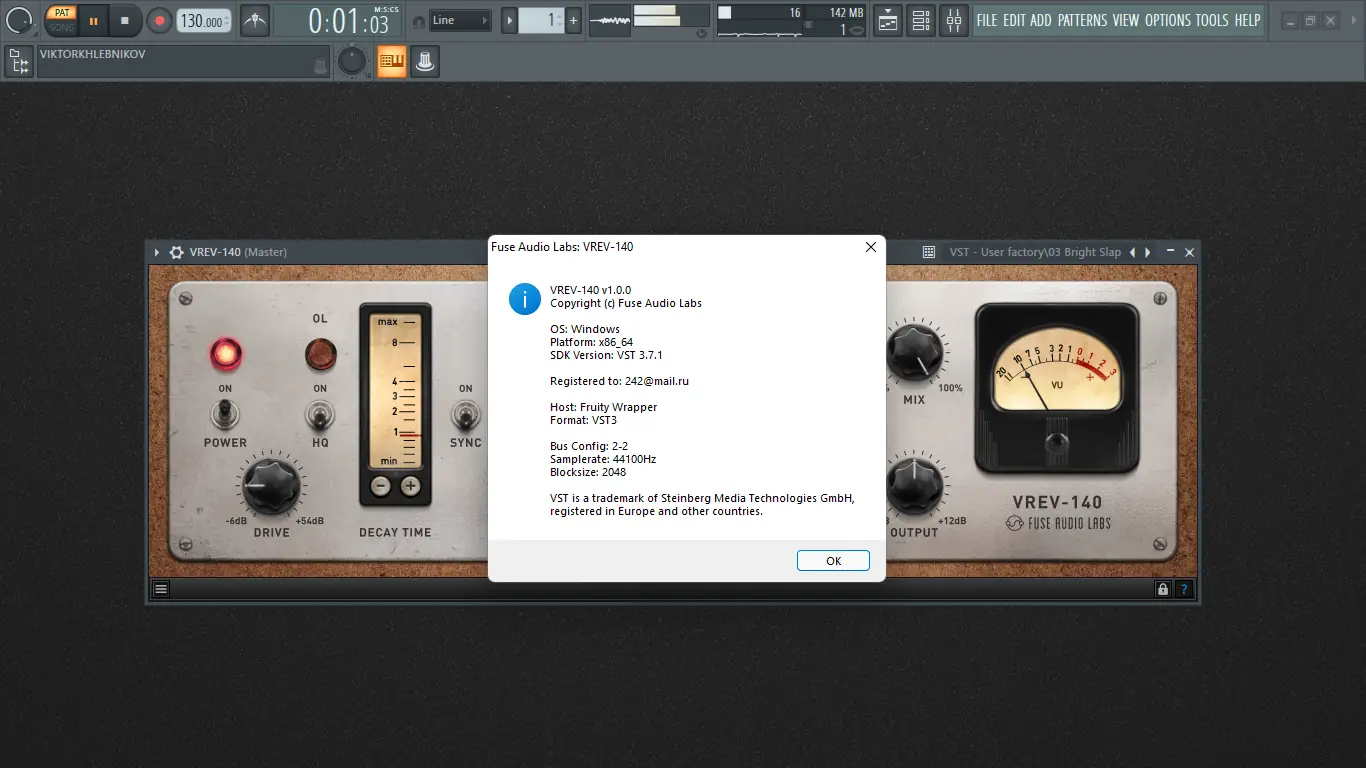
Task: Turn the main volume knob in top-left corner
Action: (19, 19)
